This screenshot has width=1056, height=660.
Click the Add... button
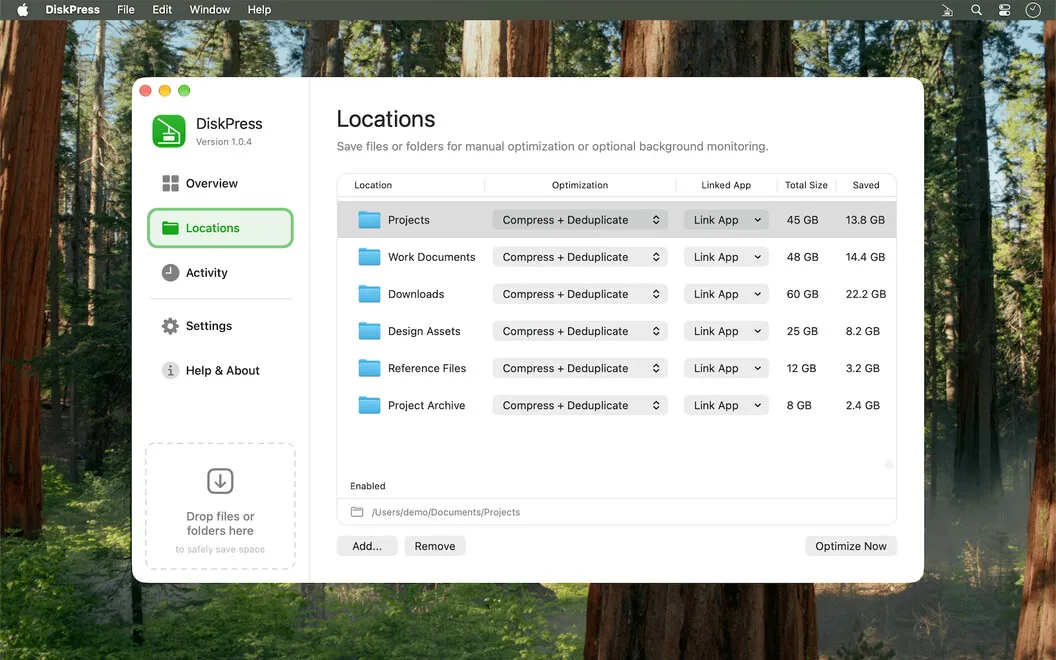[x=367, y=546]
